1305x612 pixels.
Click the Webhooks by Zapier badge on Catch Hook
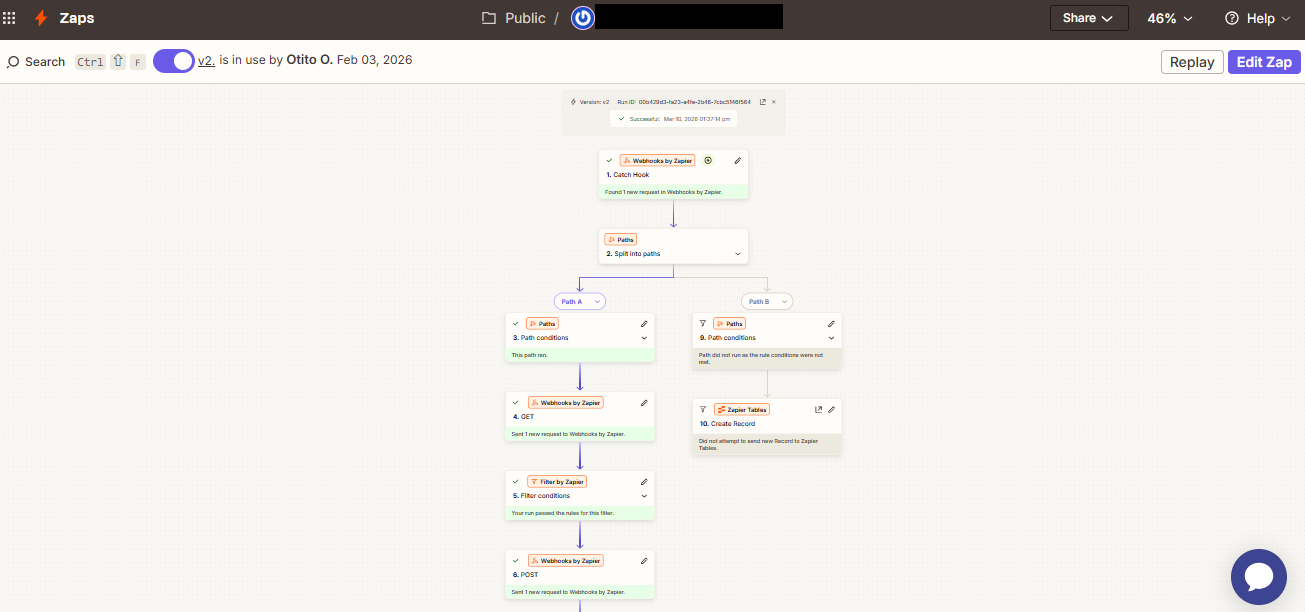[x=657, y=160]
